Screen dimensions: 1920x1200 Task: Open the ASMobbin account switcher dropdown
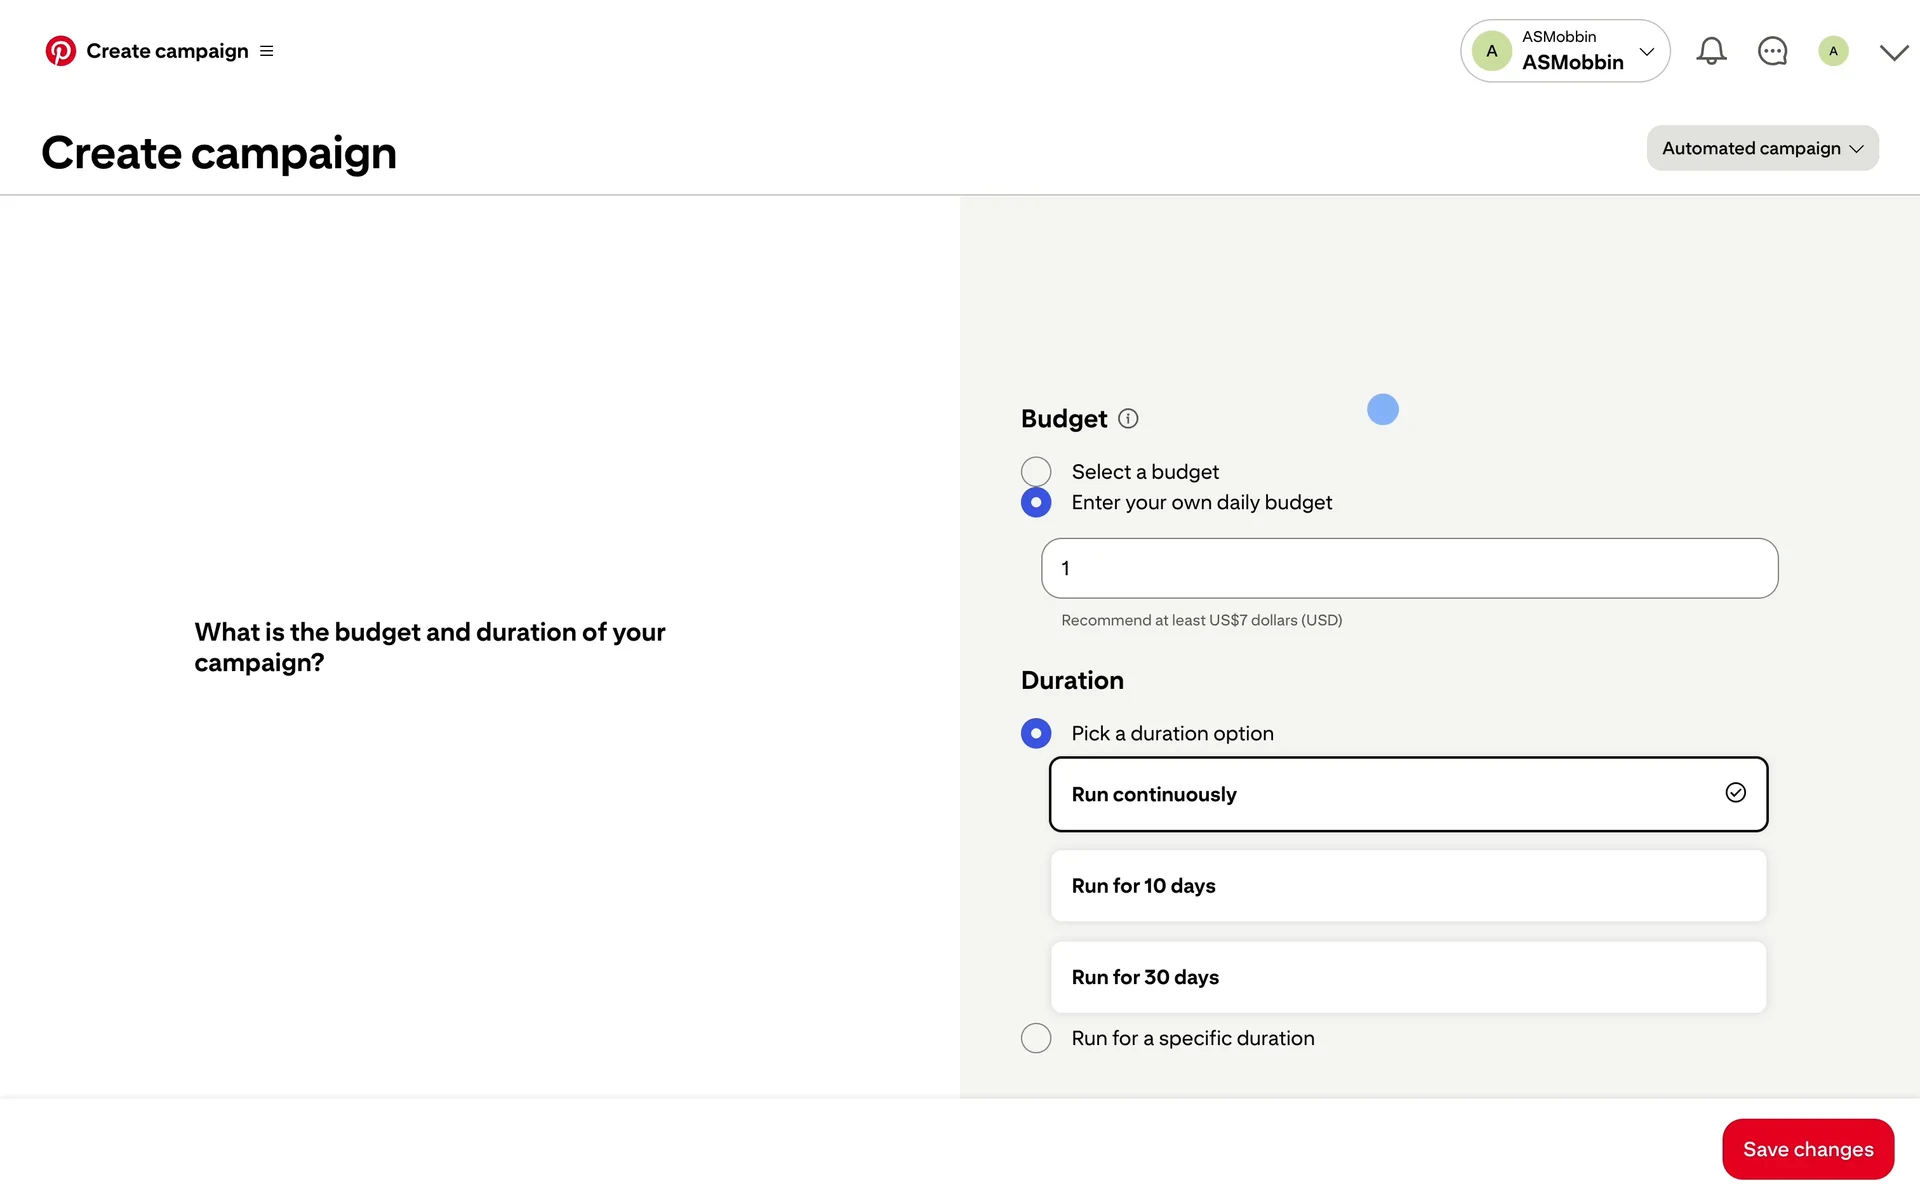(x=1646, y=51)
